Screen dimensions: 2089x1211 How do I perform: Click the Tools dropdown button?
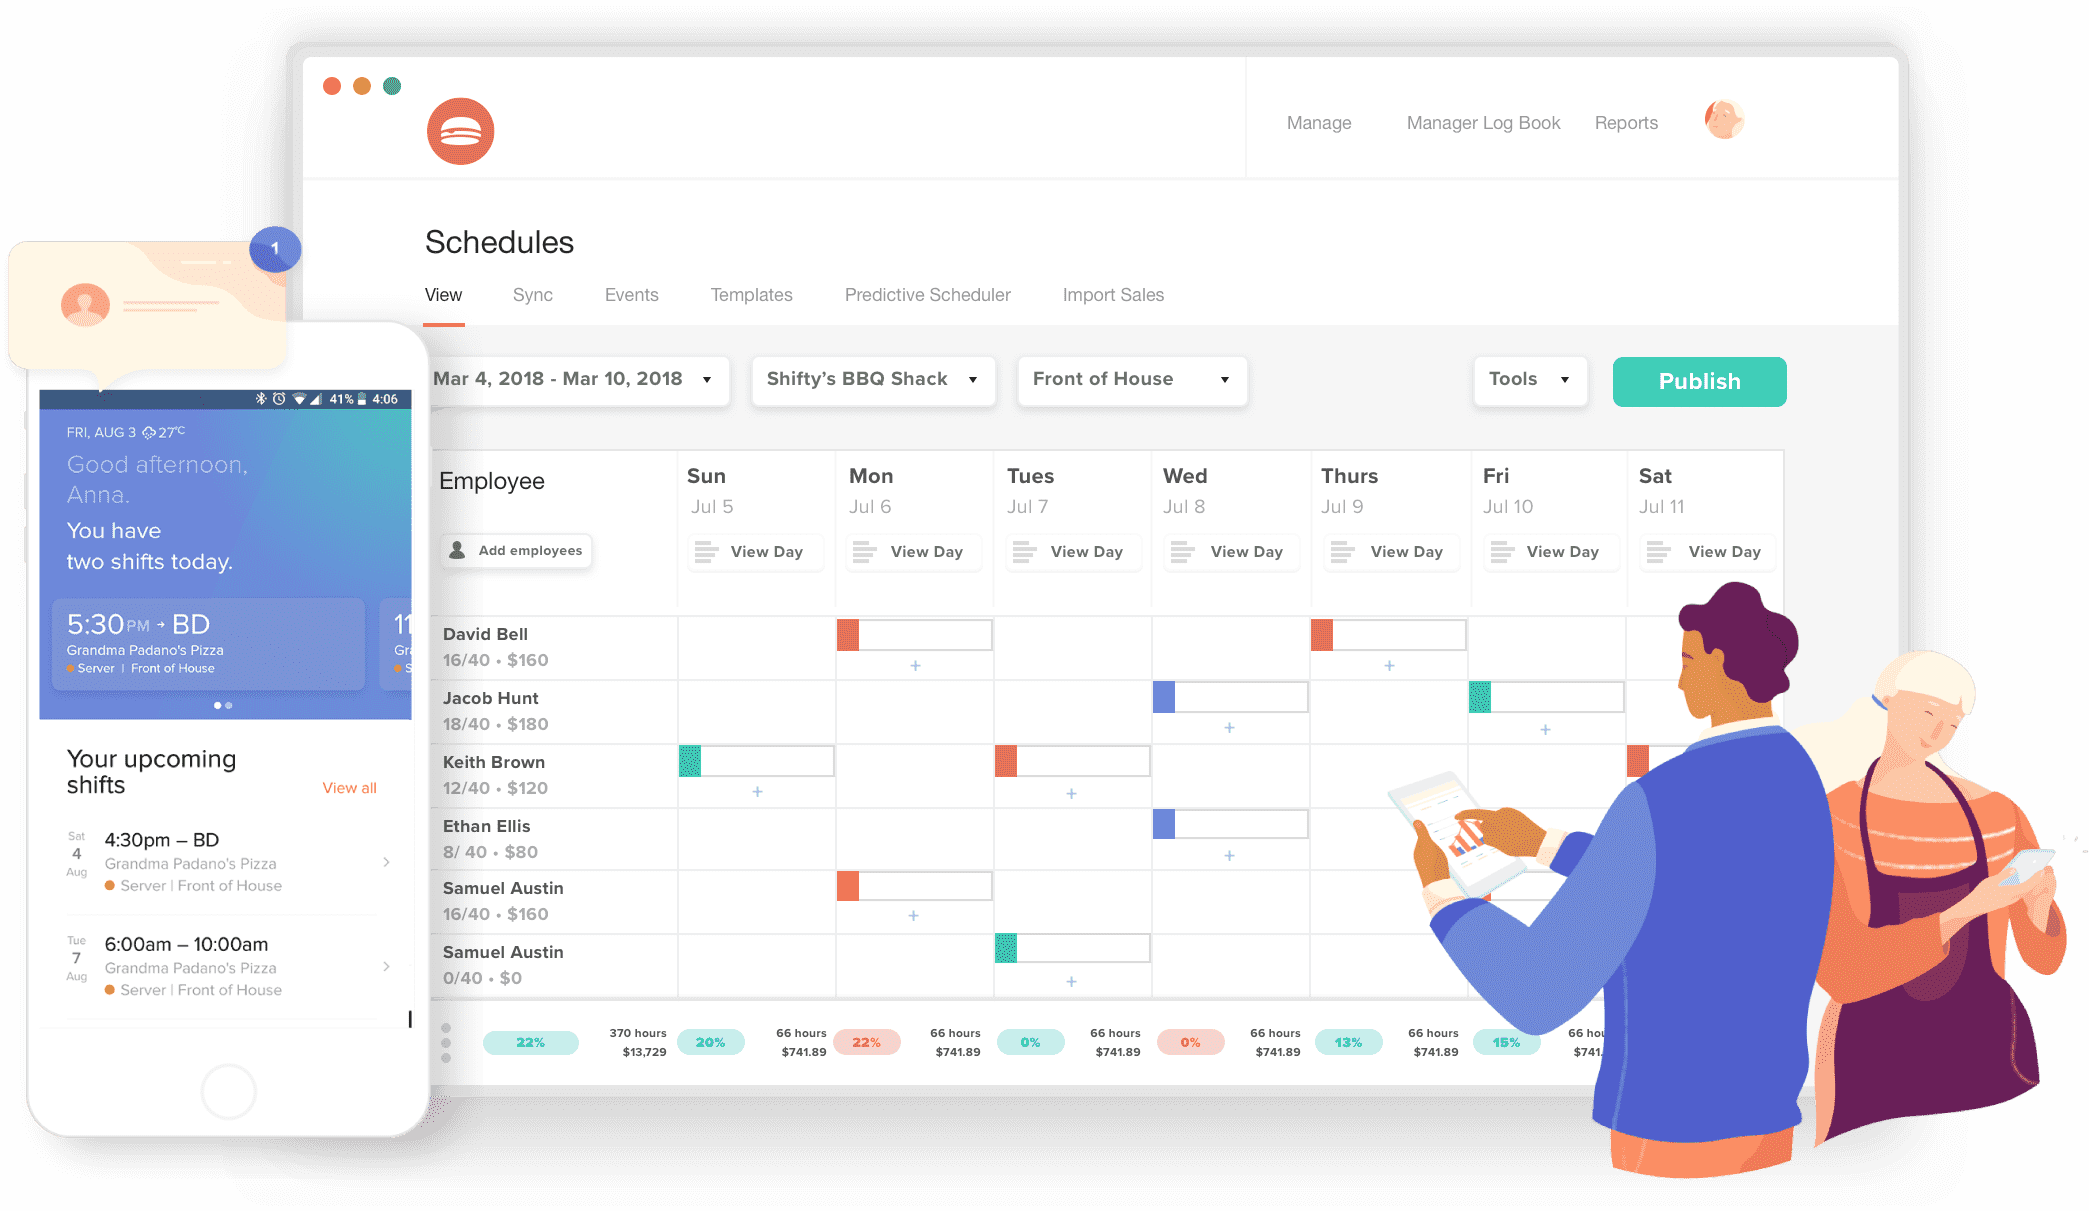(1522, 381)
